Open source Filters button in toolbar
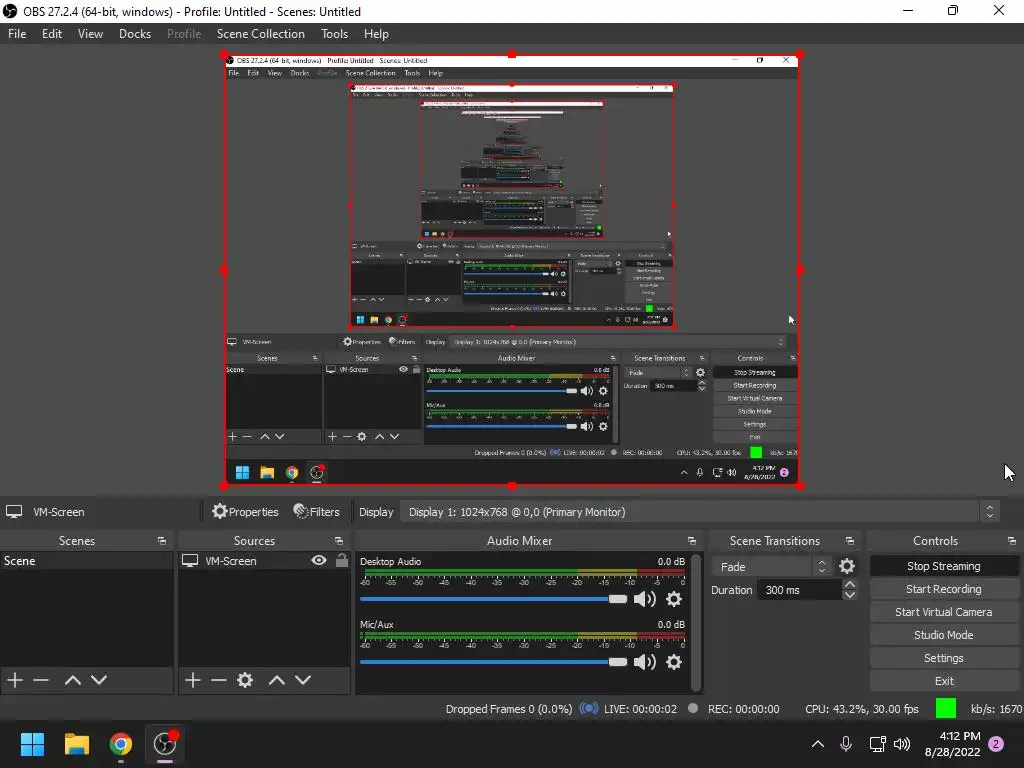The image size is (1024, 768). click(317, 512)
